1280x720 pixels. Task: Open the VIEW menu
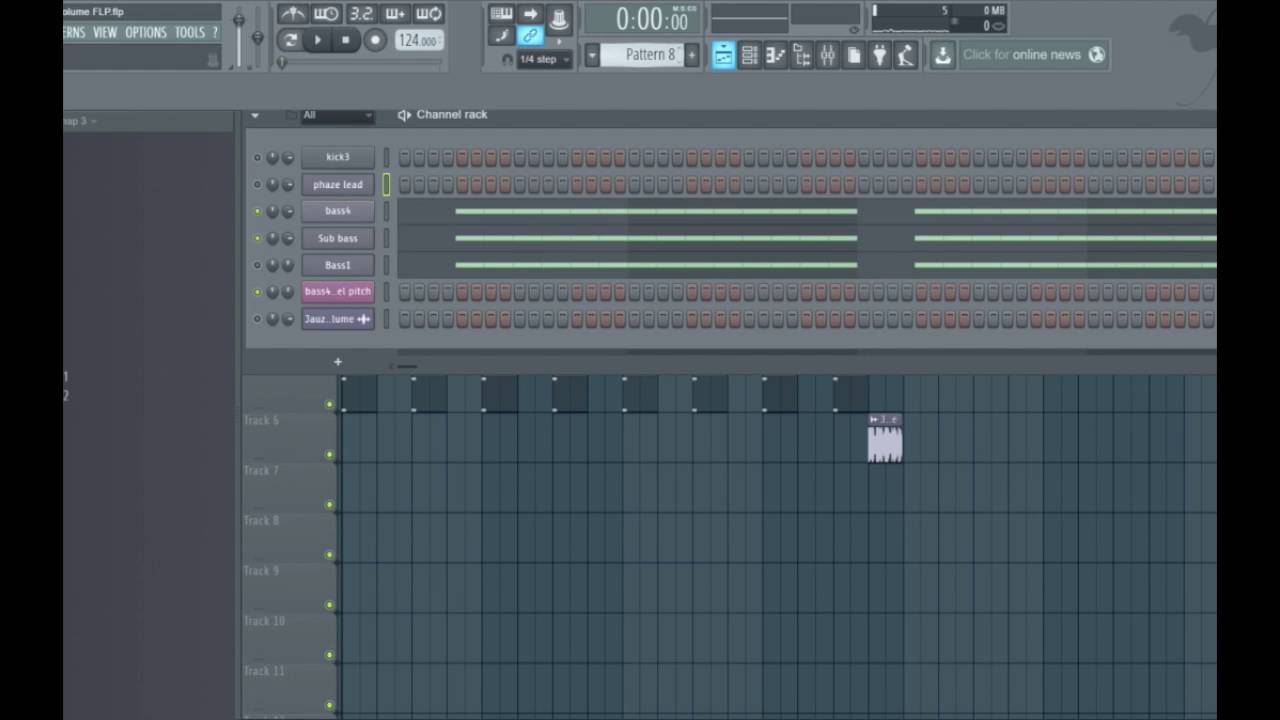[105, 32]
